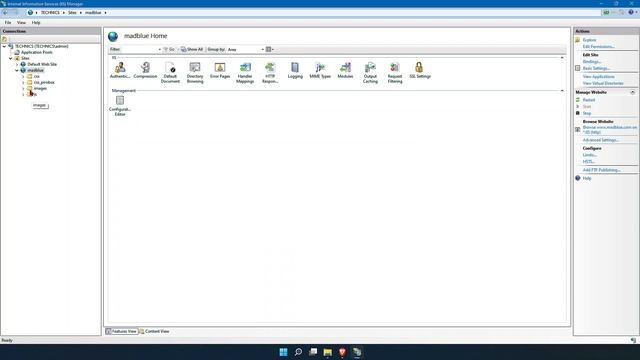Switch to the Content View tab
The height and width of the screenshot is (360, 640).
click(154, 331)
